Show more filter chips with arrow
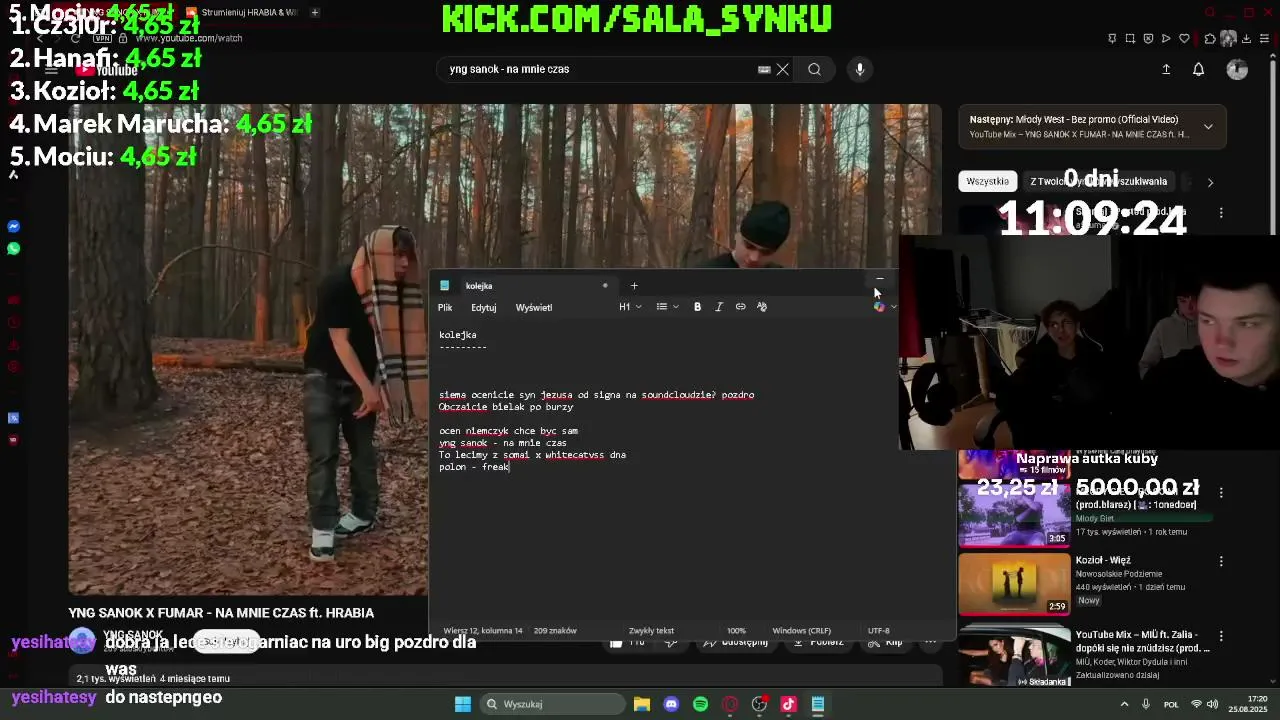The image size is (1280, 720). (x=1210, y=182)
